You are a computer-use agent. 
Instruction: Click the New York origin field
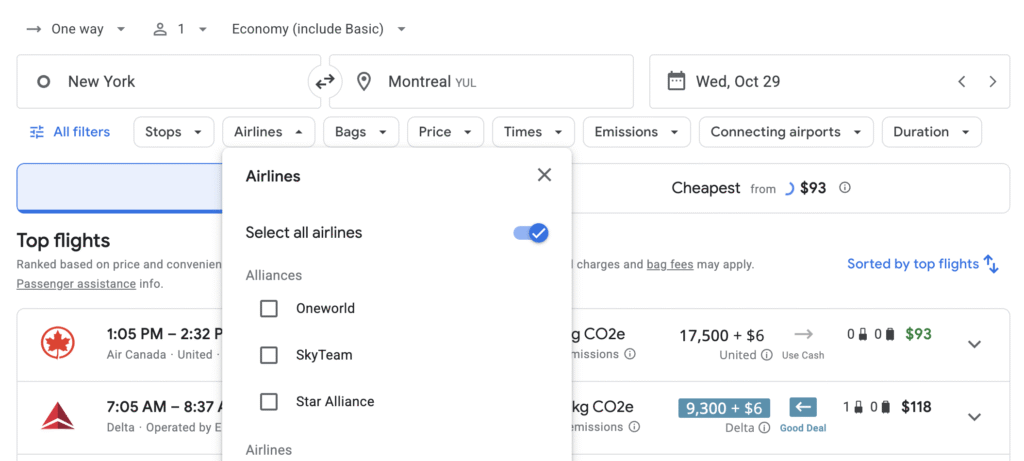(x=168, y=82)
